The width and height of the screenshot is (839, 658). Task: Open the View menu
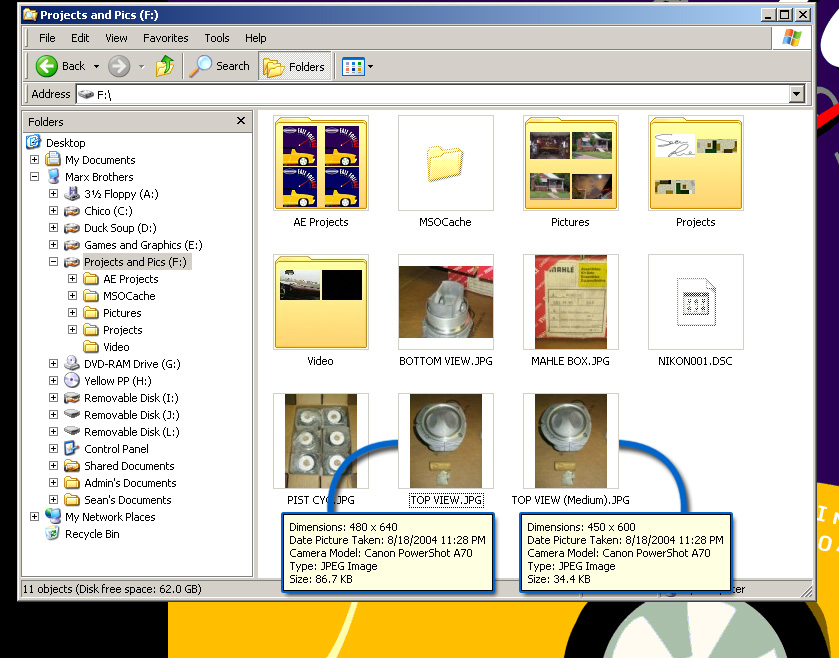(116, 38)
